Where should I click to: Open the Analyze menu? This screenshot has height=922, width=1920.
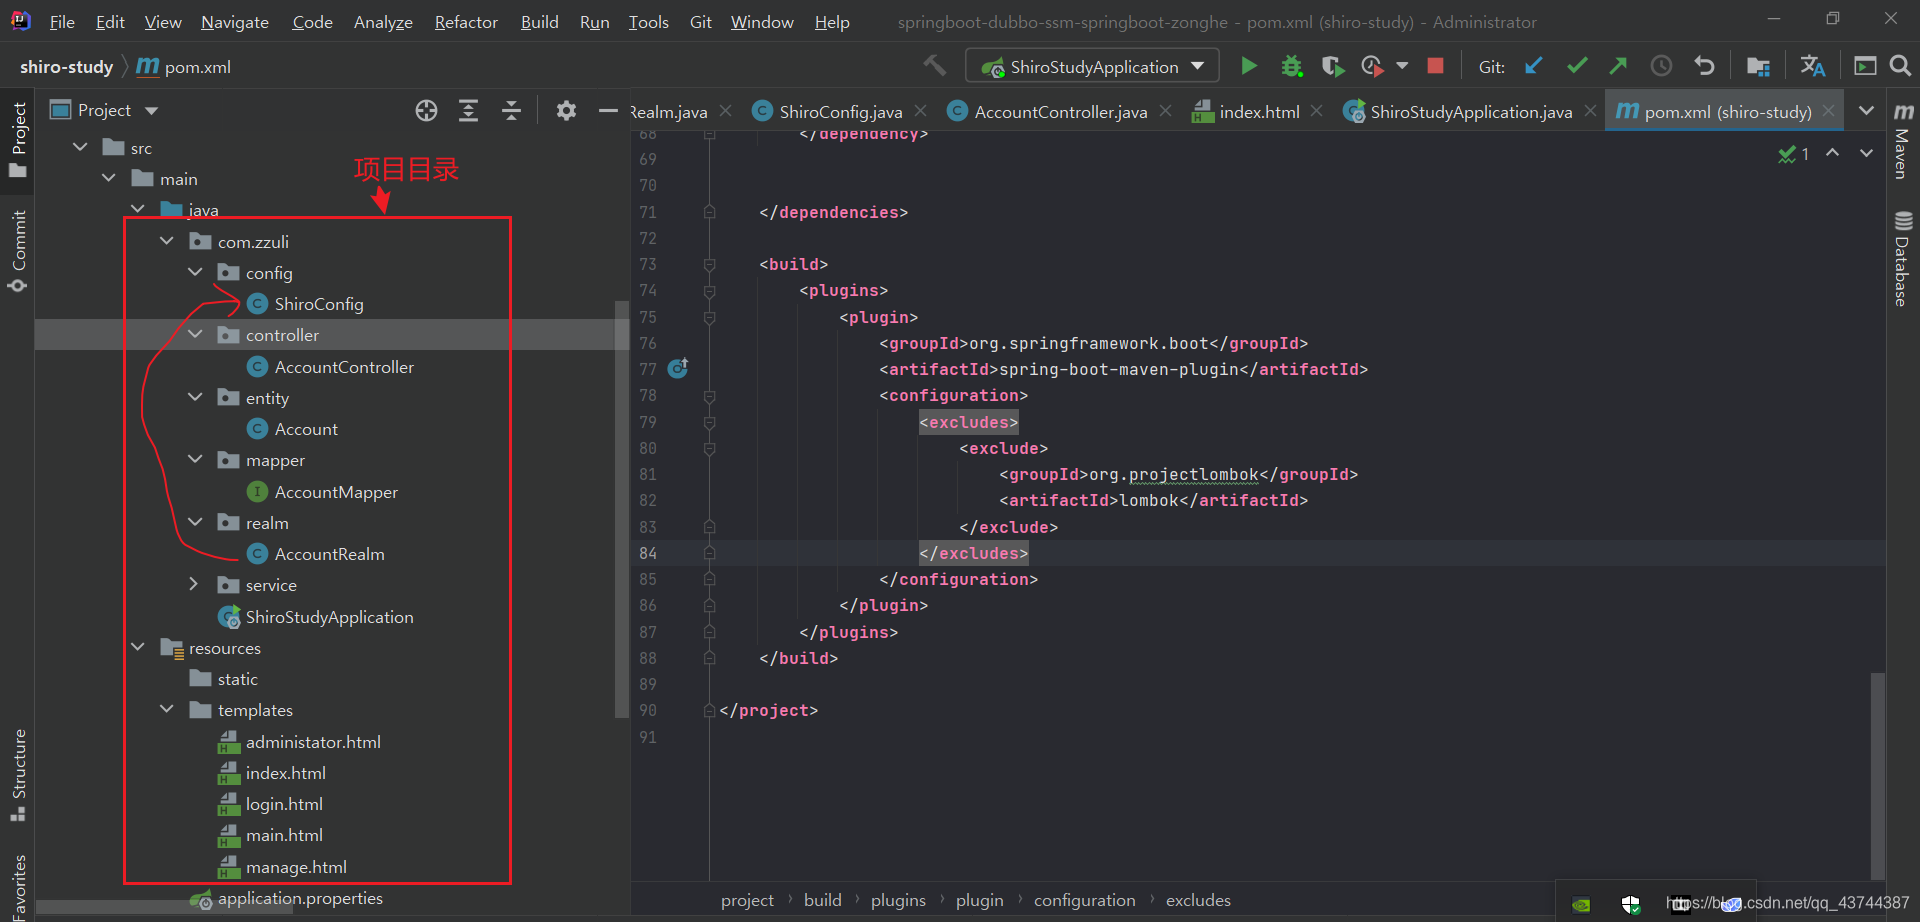tap(383, 22)
